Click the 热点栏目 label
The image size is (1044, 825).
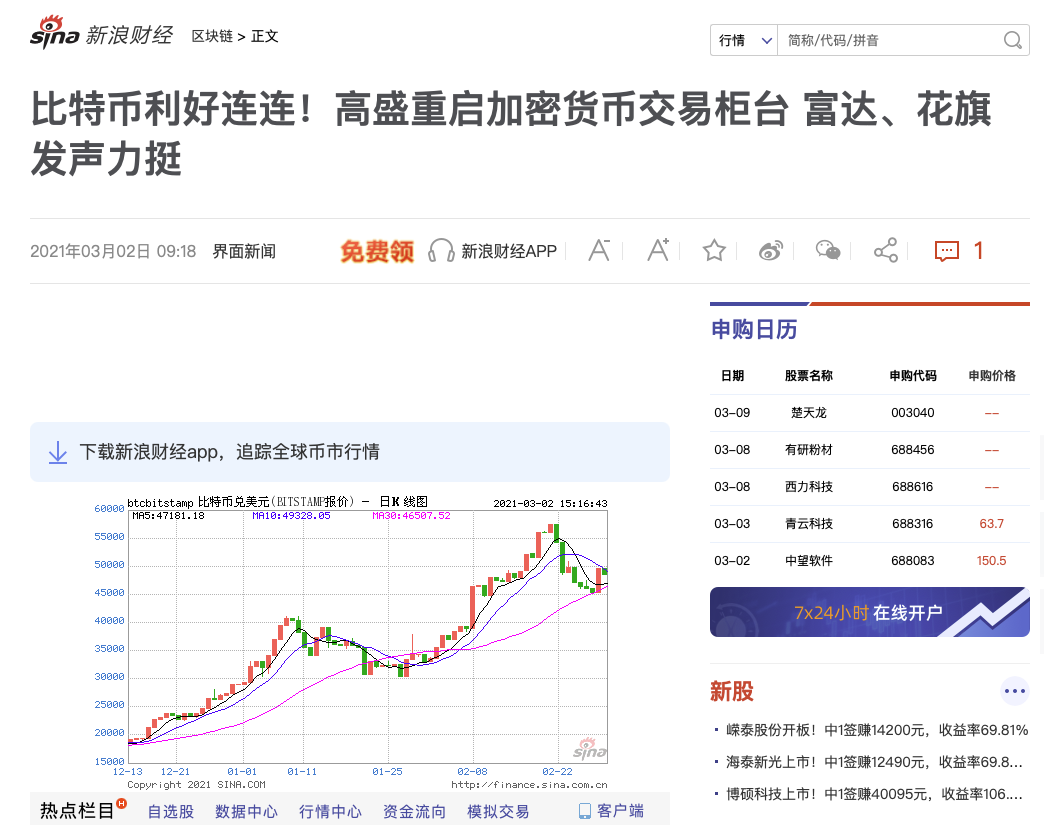pyautogui.click(x=77, y=810)
